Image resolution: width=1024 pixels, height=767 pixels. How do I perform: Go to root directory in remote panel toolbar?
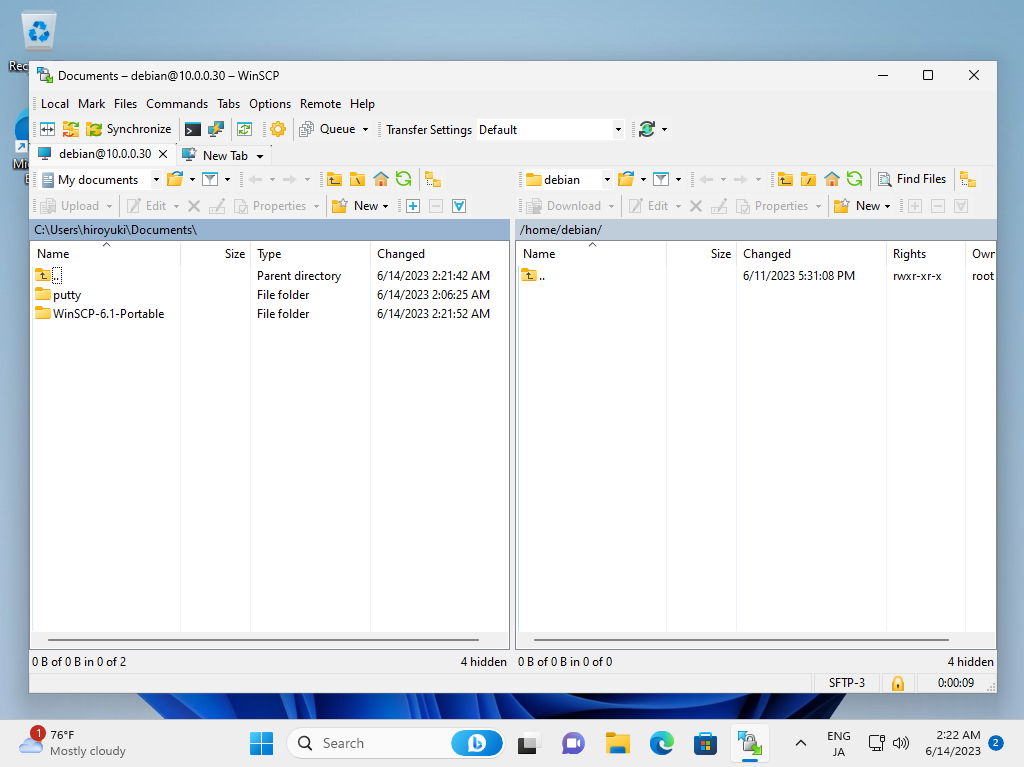[808, 179]
